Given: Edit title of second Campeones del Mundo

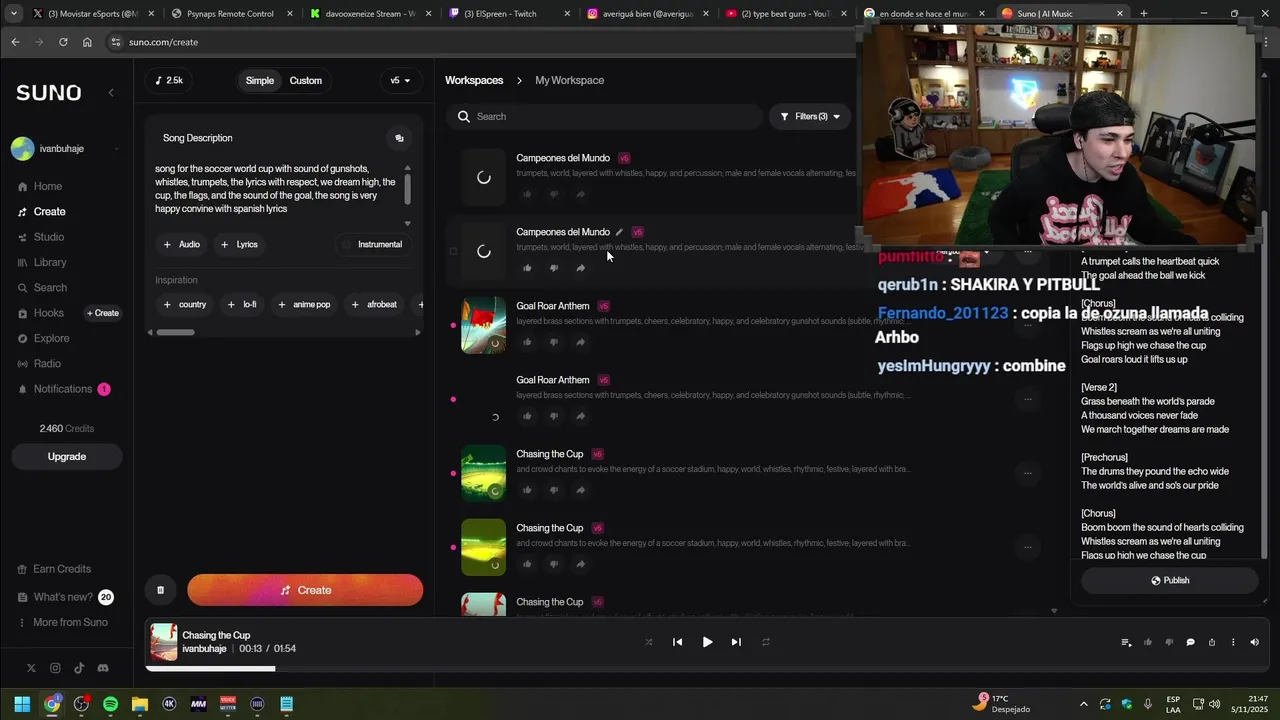Looking at the screenshot, I should point(619,232).
